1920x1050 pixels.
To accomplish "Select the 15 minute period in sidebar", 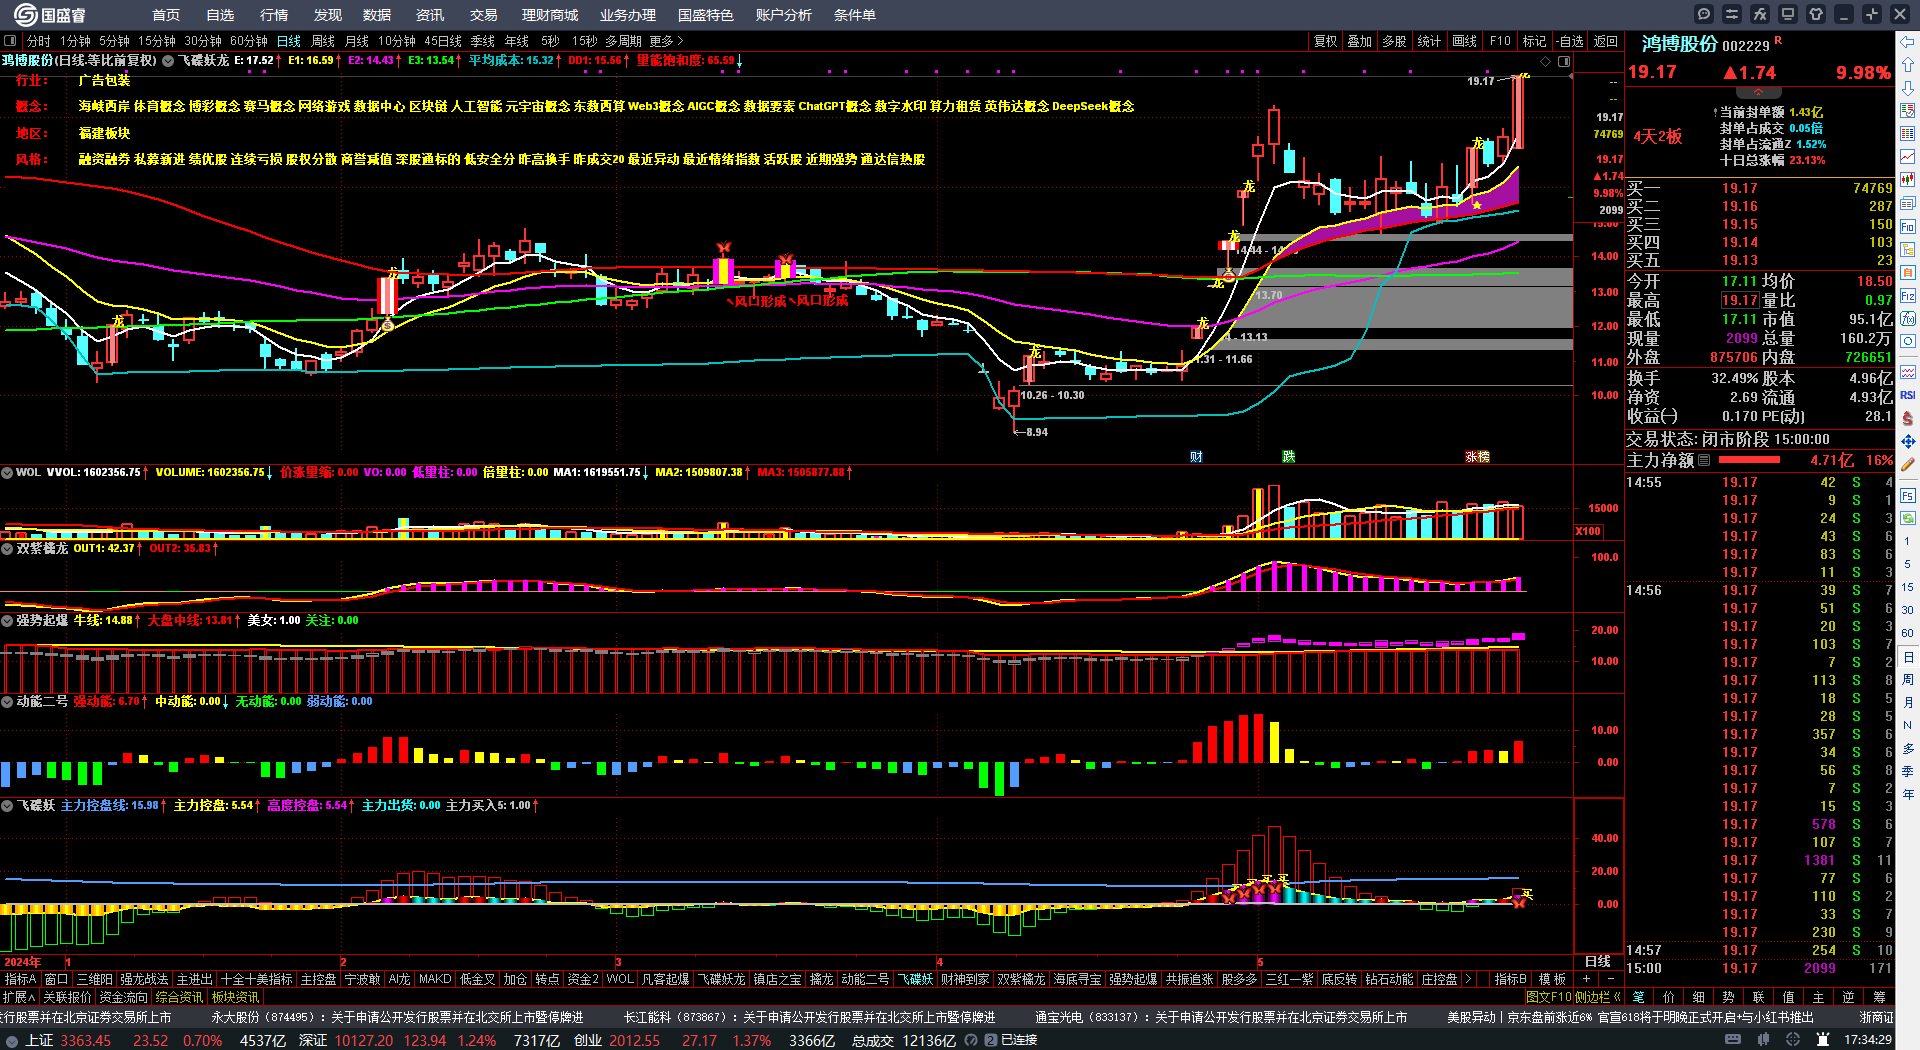I will (x=1908, y=587).
